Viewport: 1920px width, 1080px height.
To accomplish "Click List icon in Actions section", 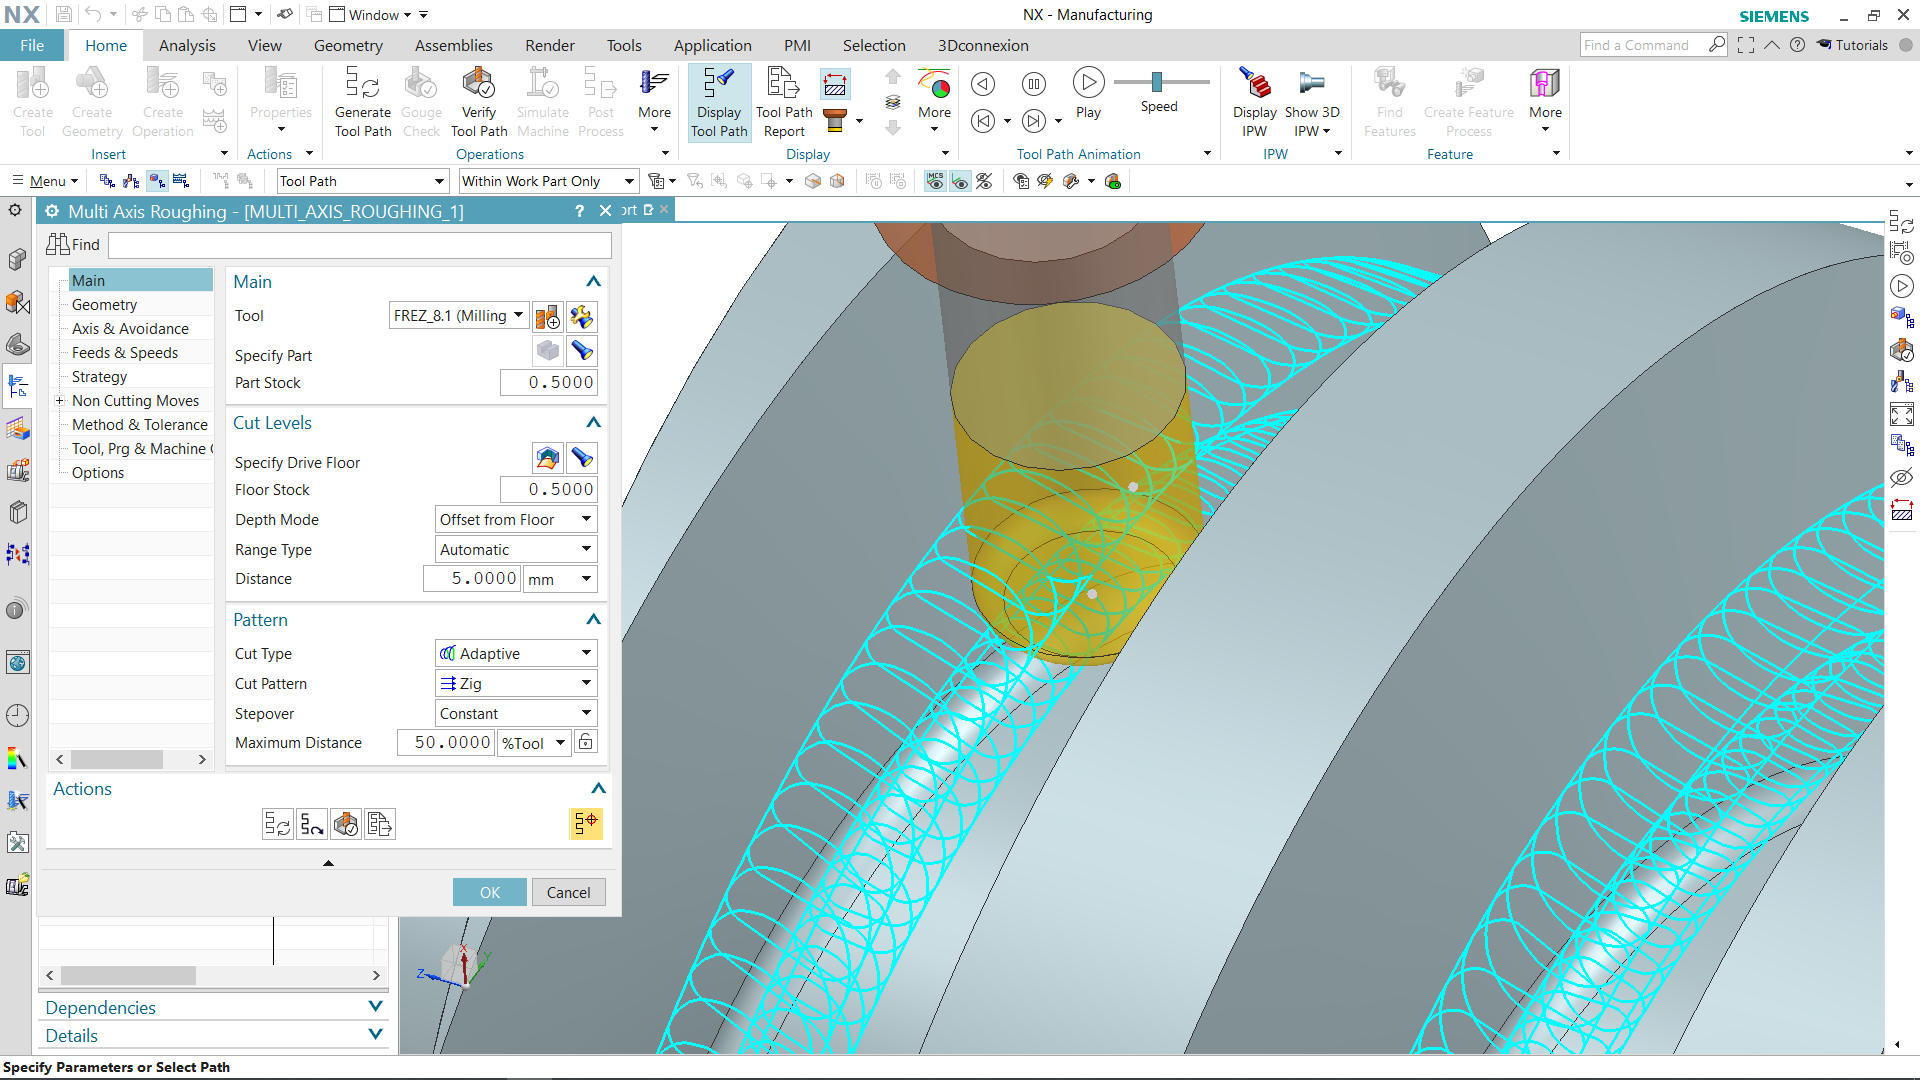I will tap(379, 824).
